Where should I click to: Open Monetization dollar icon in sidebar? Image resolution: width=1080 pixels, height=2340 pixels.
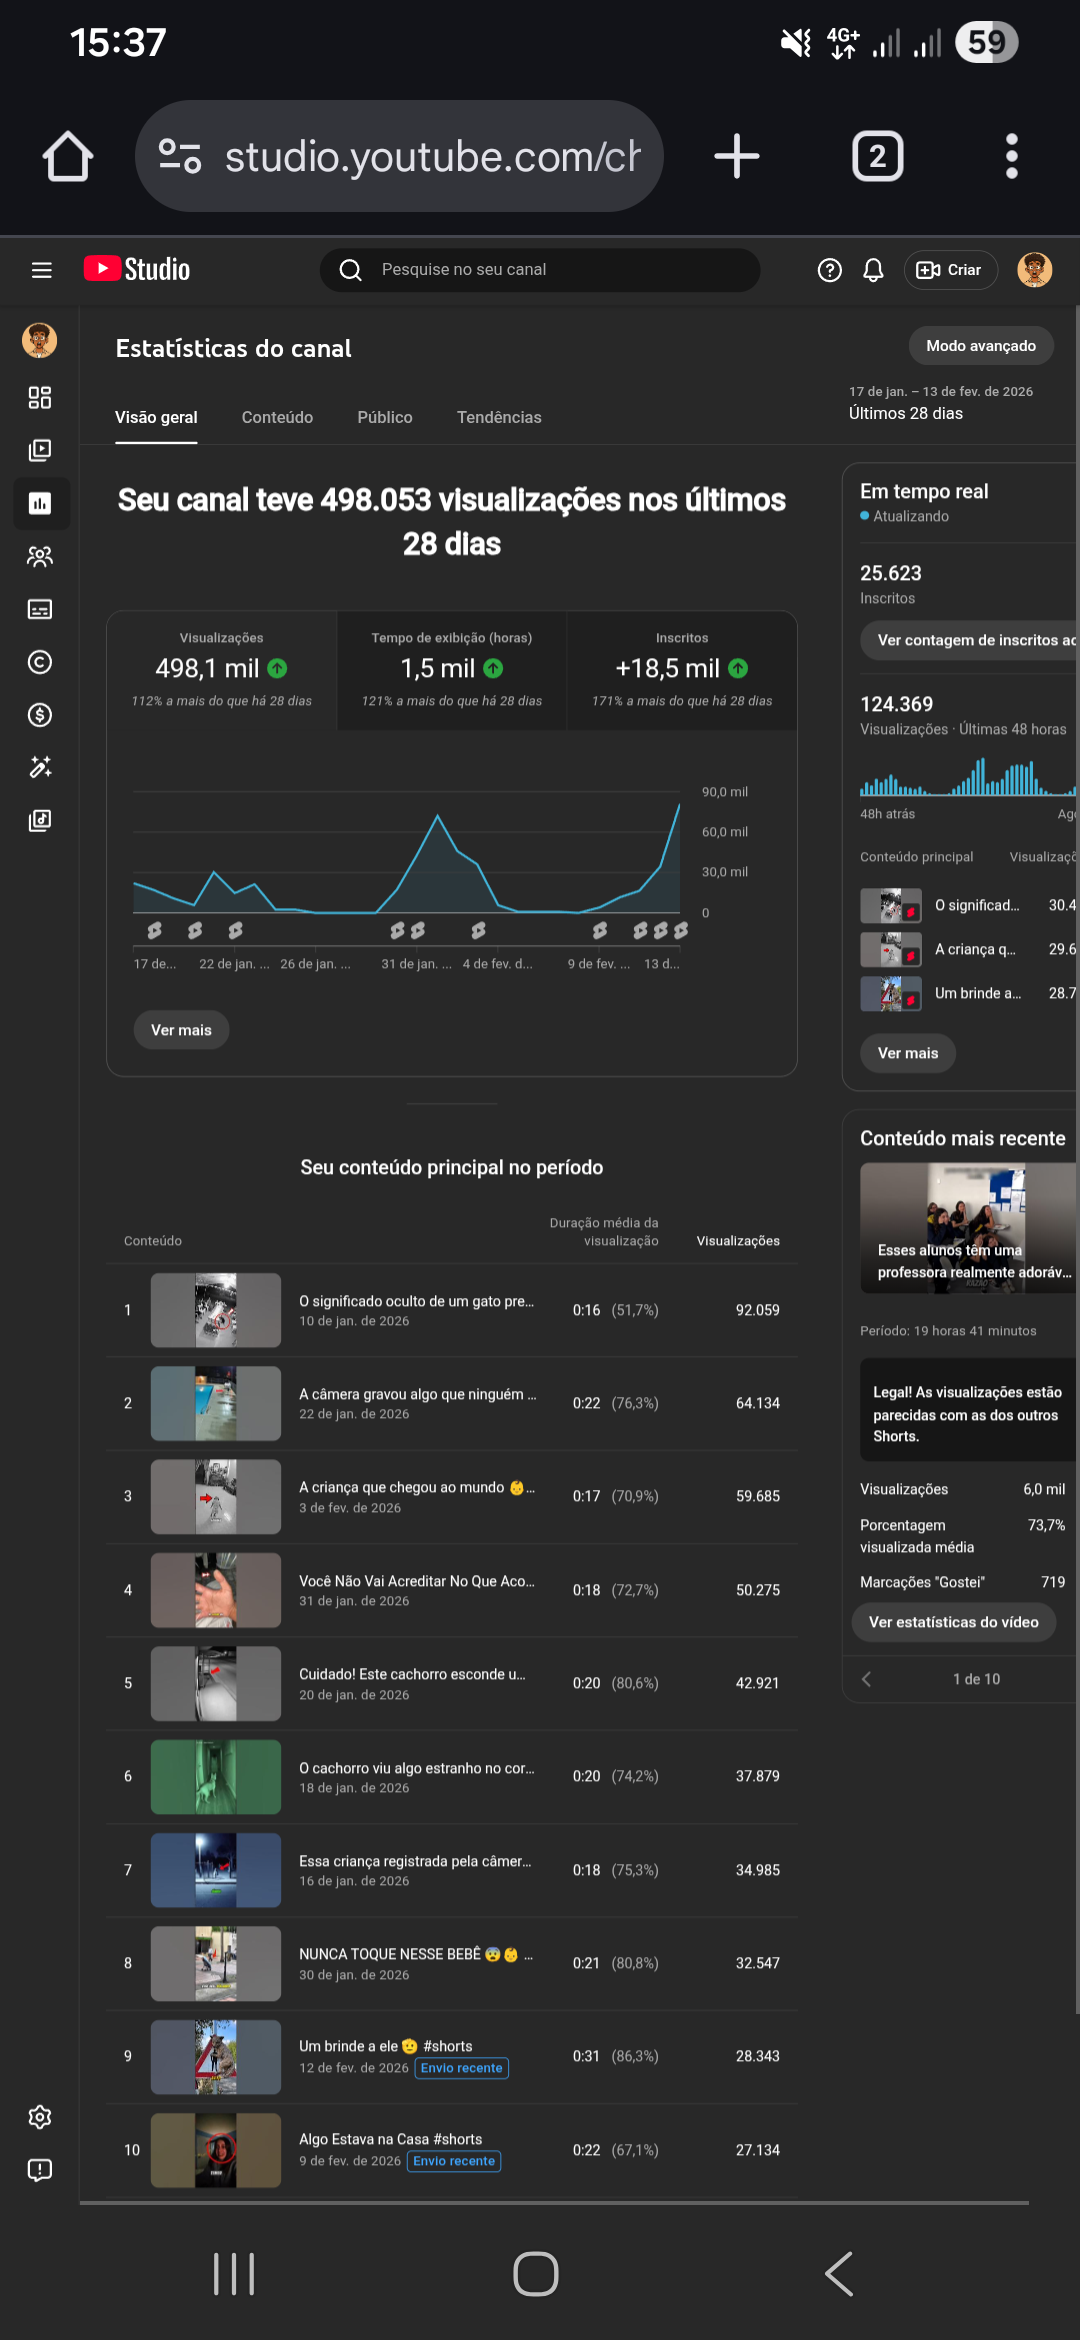point(40,715)
